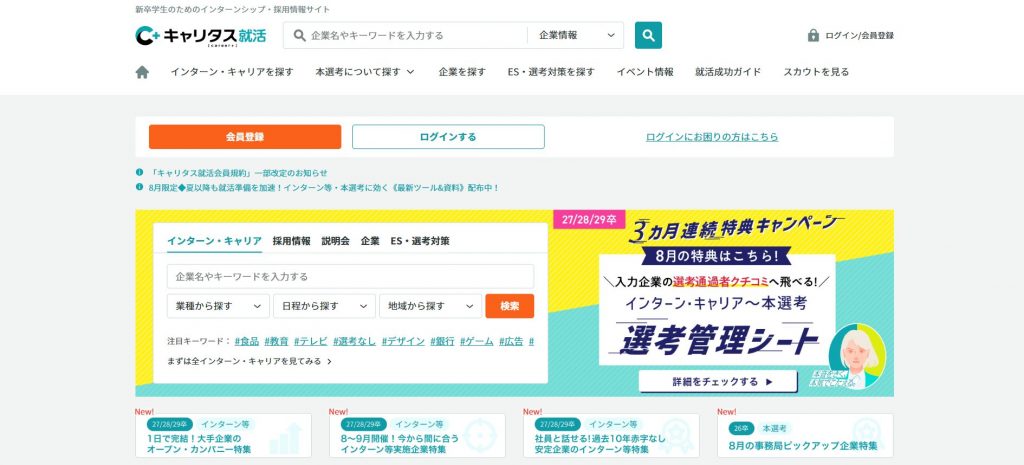This screenshot has width=1024, height=465.
Task: Click the #食品 keyword tag
Action: [246, 341]
